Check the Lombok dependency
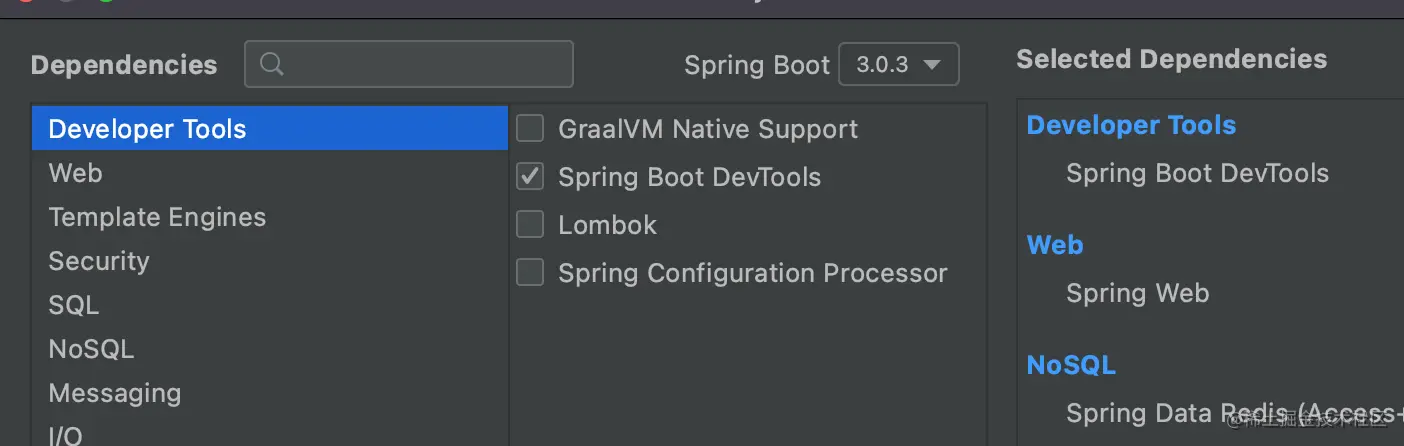 530,225
